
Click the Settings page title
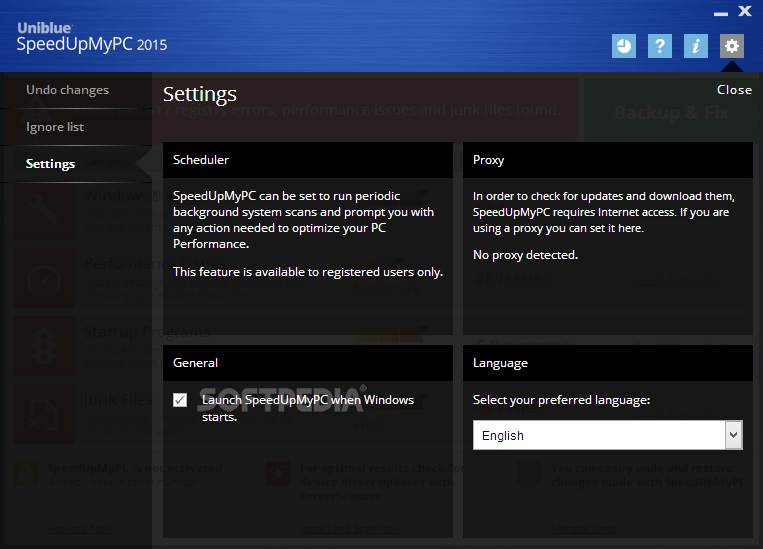(x=200, y=94)
